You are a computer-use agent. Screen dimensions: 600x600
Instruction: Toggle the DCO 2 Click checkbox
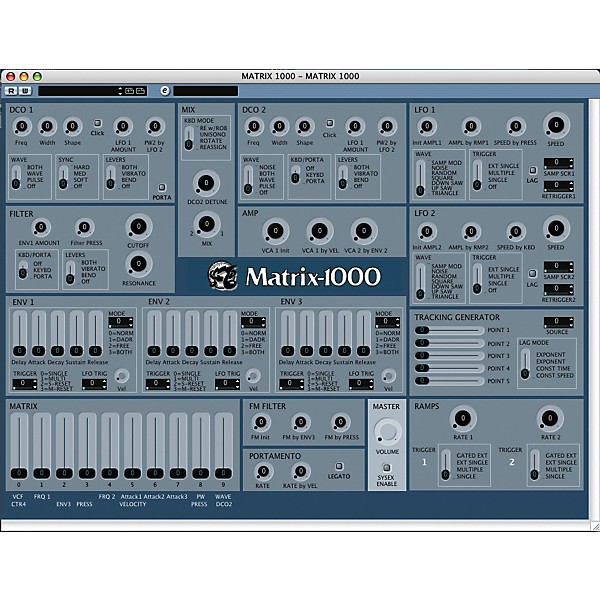(329, 123)
